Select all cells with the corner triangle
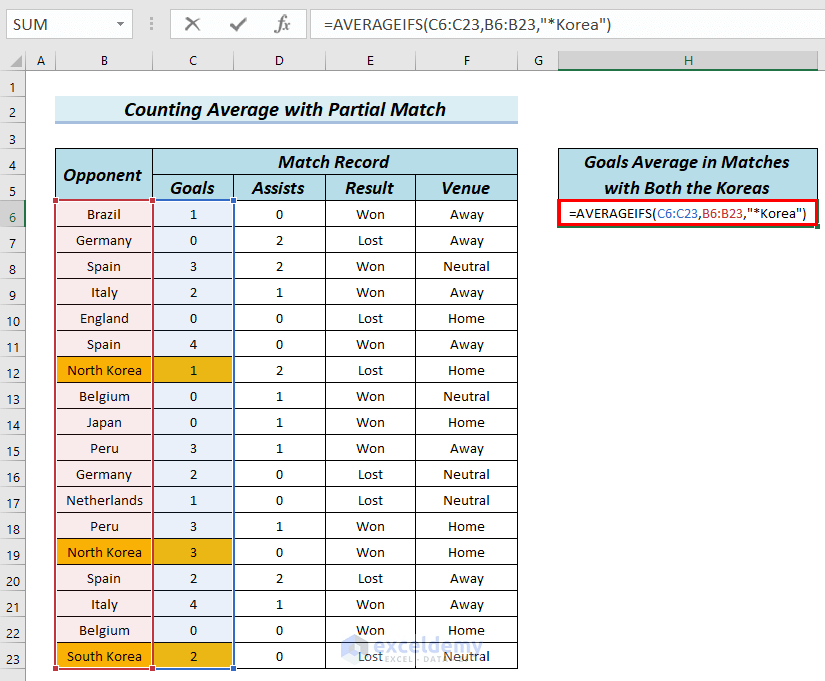The image size is (825, 681). 14,60
